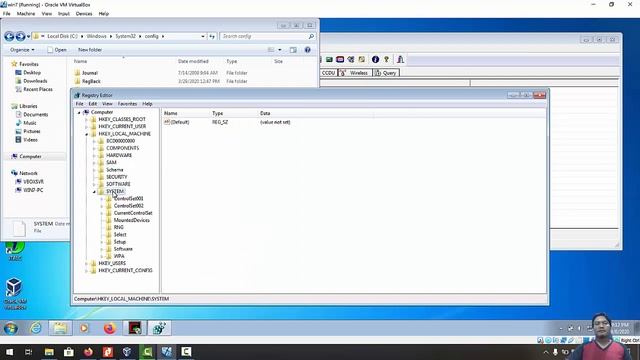Open the Registry Editor View menu

[107, 104]
